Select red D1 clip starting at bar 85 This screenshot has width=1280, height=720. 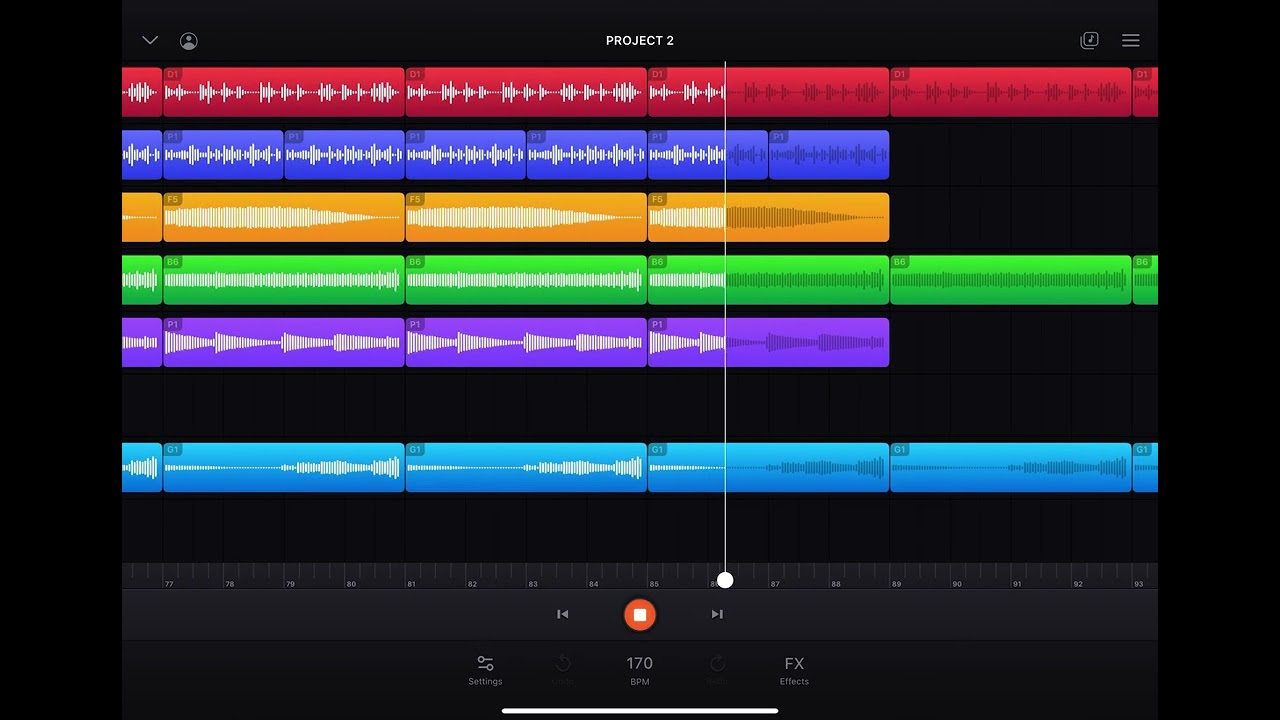click(768, 92)
